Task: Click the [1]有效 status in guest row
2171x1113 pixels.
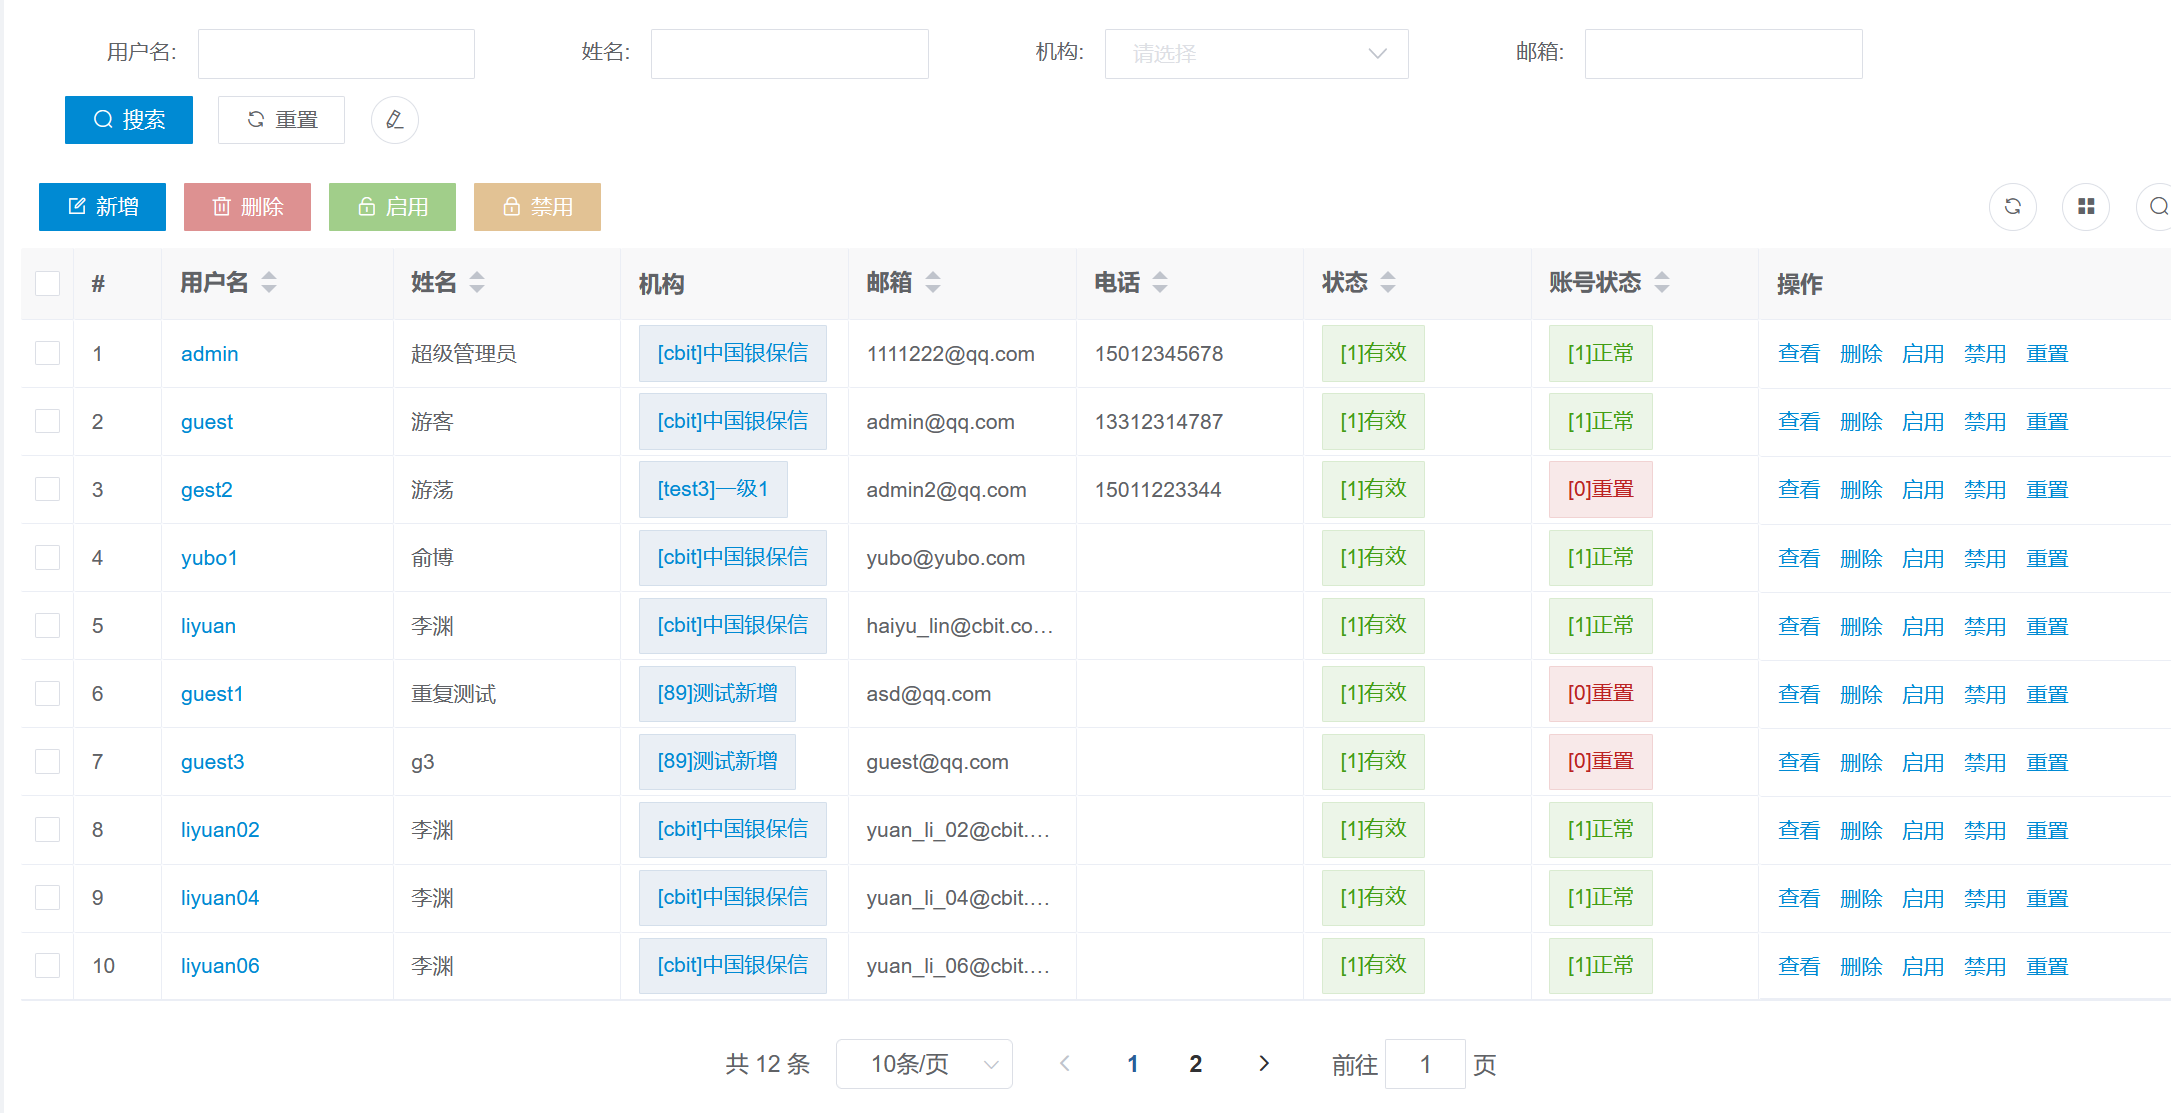Action: click(x=1373, y=421)
